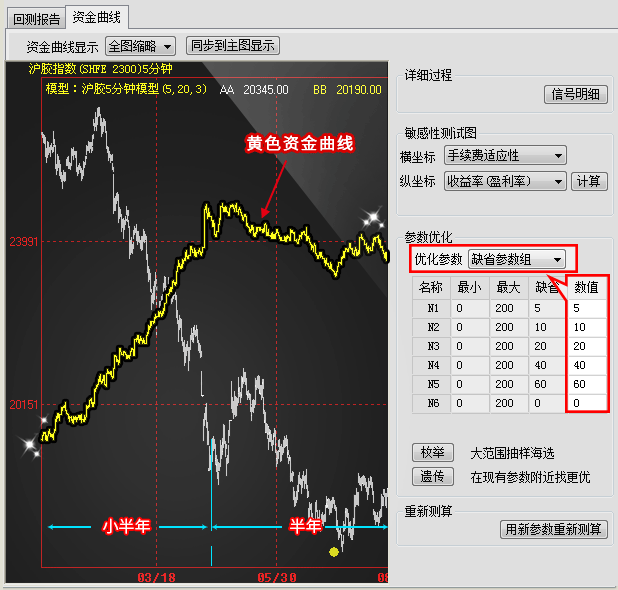Click the N5 数值 field showing 60
The image size is (618, 590).
pyautogui.click(x=588, y=385)
